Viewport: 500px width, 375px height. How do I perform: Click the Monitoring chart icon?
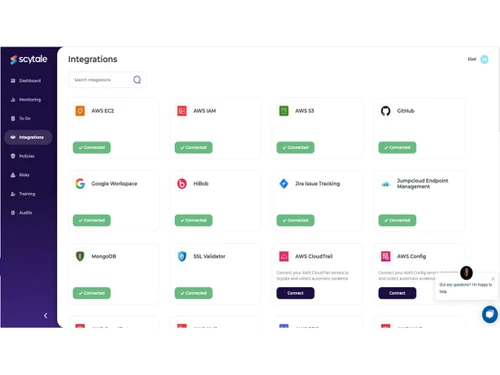click(13, 100)
